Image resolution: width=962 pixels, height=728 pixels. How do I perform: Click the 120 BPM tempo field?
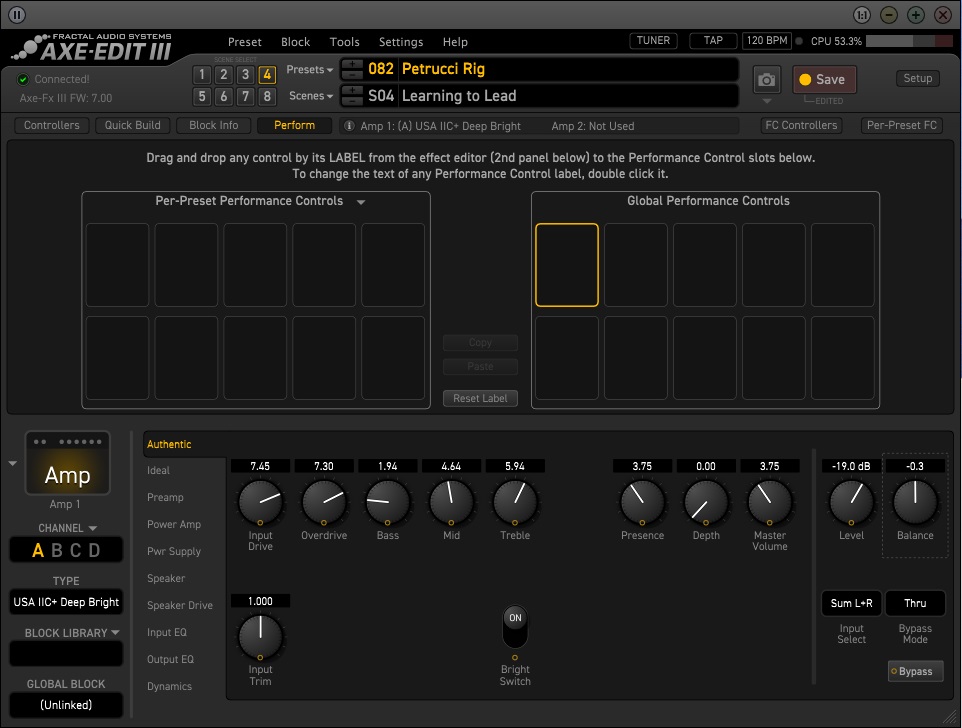766,40
